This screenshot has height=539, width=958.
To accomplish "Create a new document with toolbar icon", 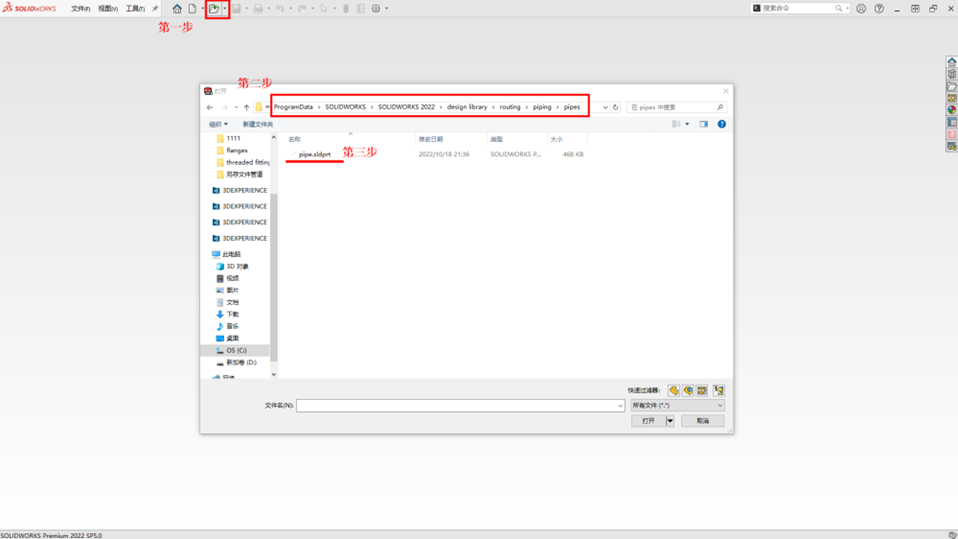I will tap(192, 9).
